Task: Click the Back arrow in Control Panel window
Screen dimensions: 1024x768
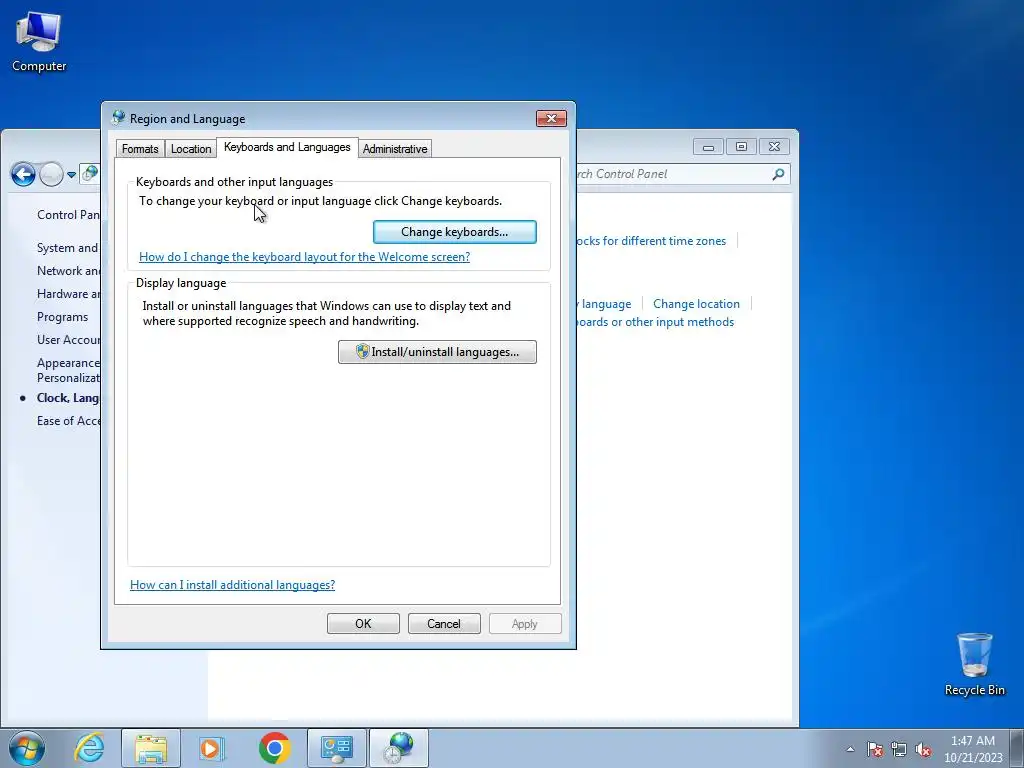Action: point(24,174)
